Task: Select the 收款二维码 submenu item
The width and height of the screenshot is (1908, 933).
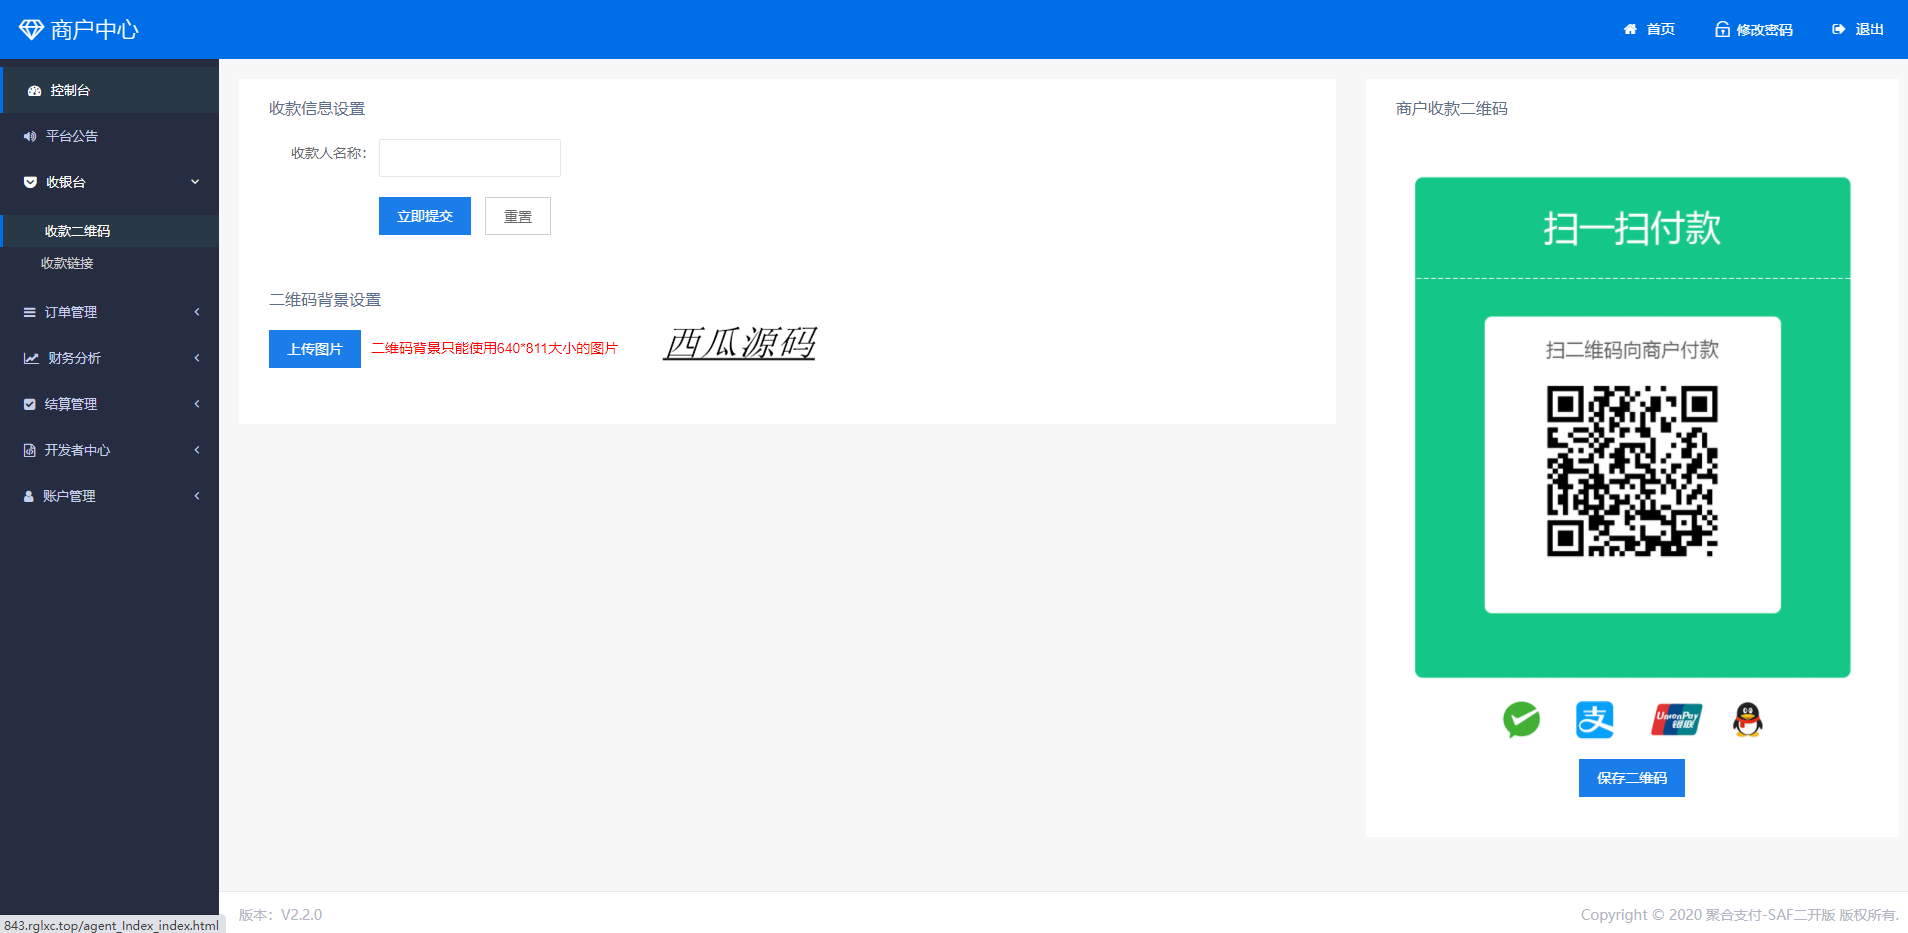Action: pos(110,231)
